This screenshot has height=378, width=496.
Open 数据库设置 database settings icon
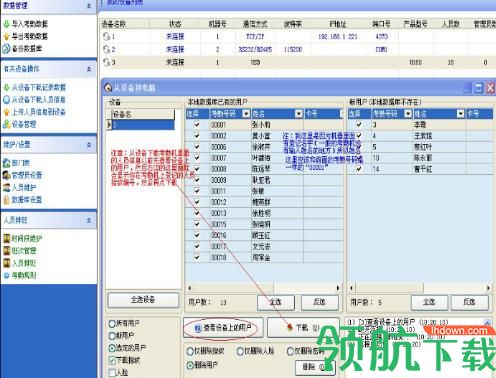coord(6,200)
